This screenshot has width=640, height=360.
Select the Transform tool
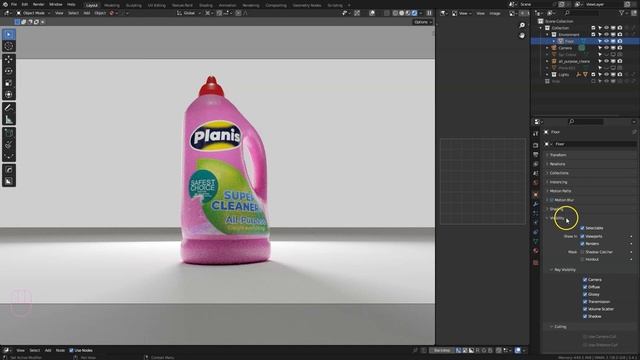(9, 95)
